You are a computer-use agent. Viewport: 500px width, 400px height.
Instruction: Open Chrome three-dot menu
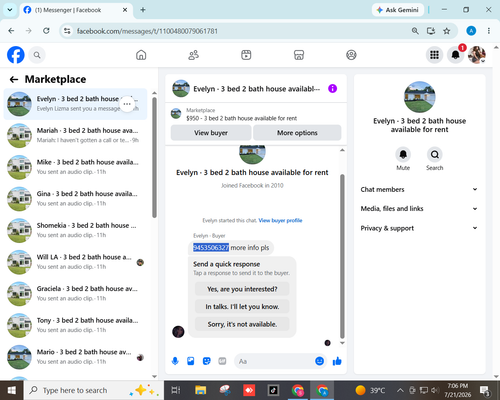click(x=489, y=31)
